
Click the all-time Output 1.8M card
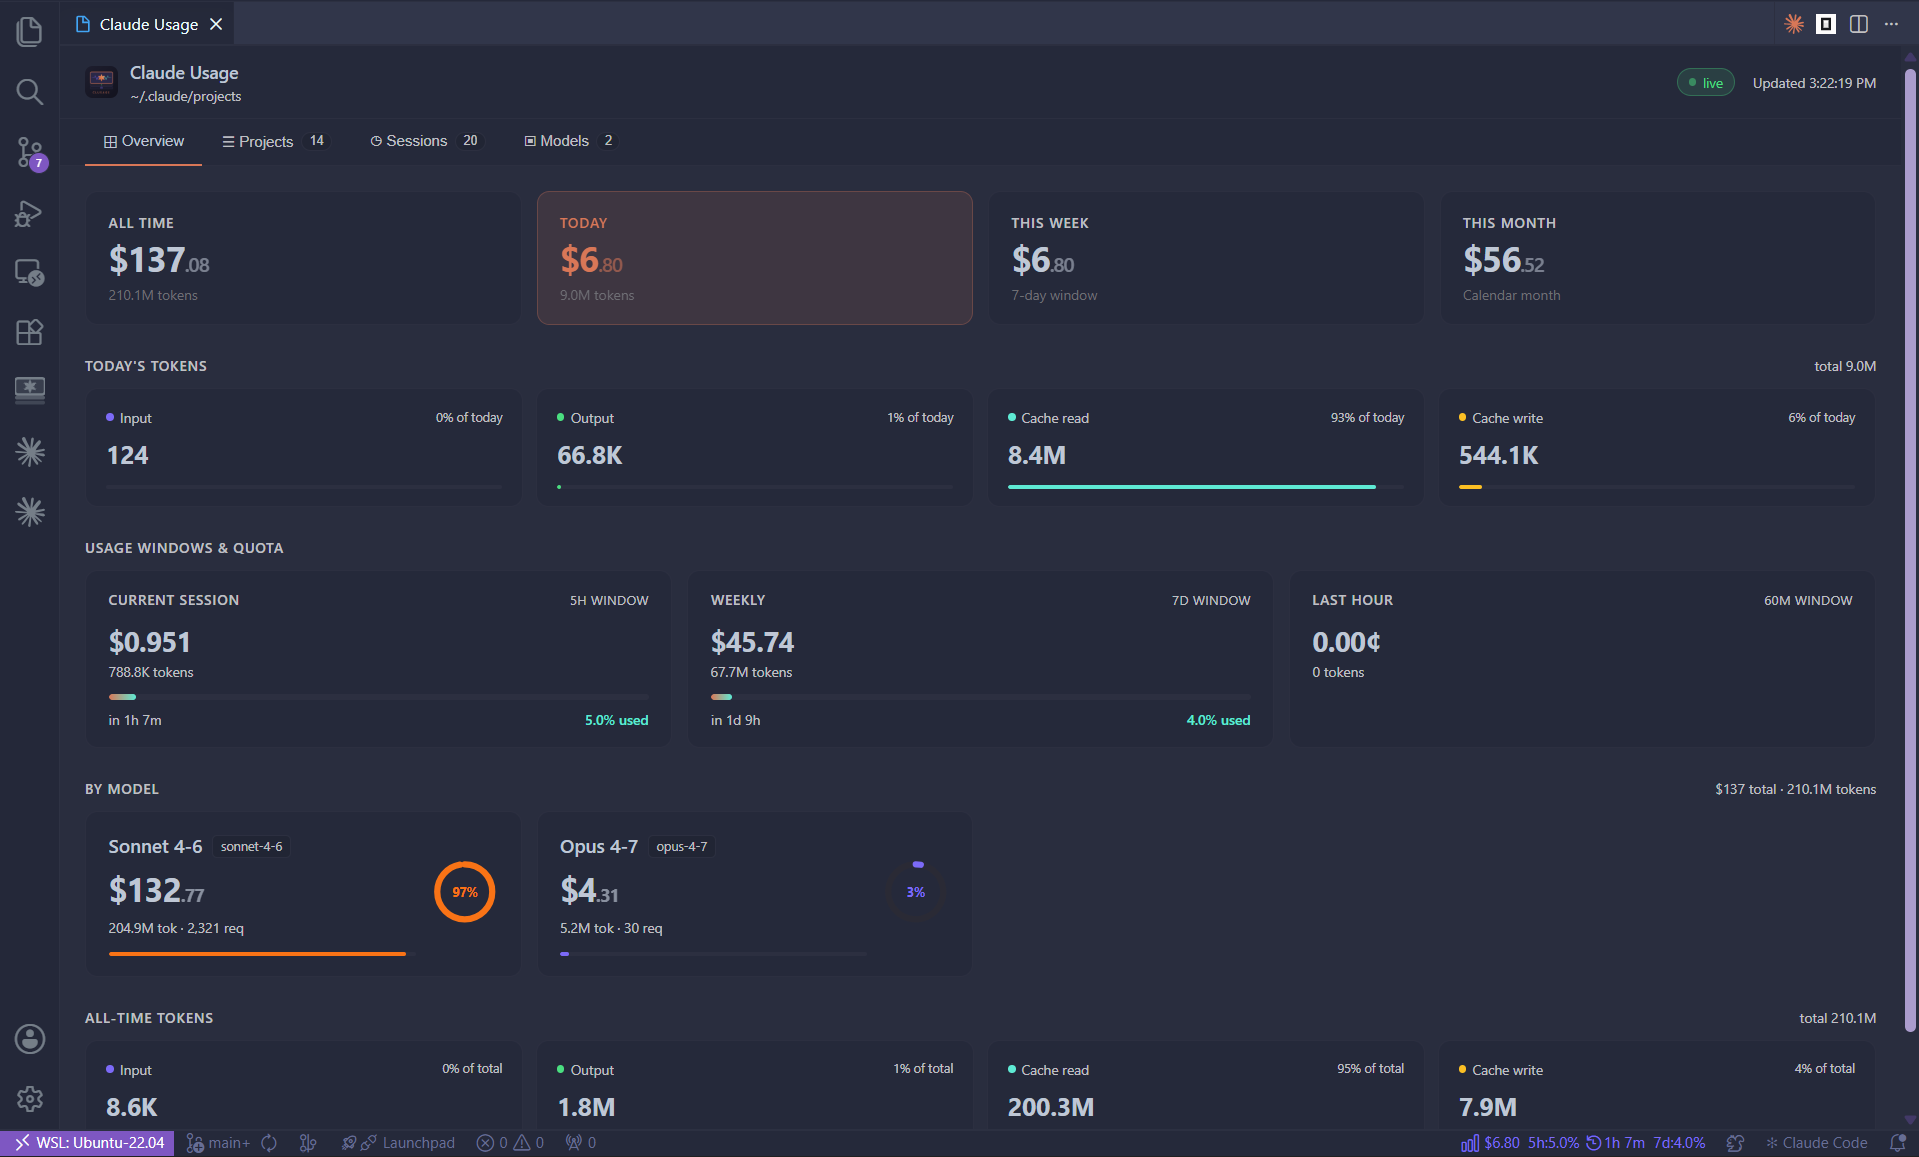tap(755, 1086)
